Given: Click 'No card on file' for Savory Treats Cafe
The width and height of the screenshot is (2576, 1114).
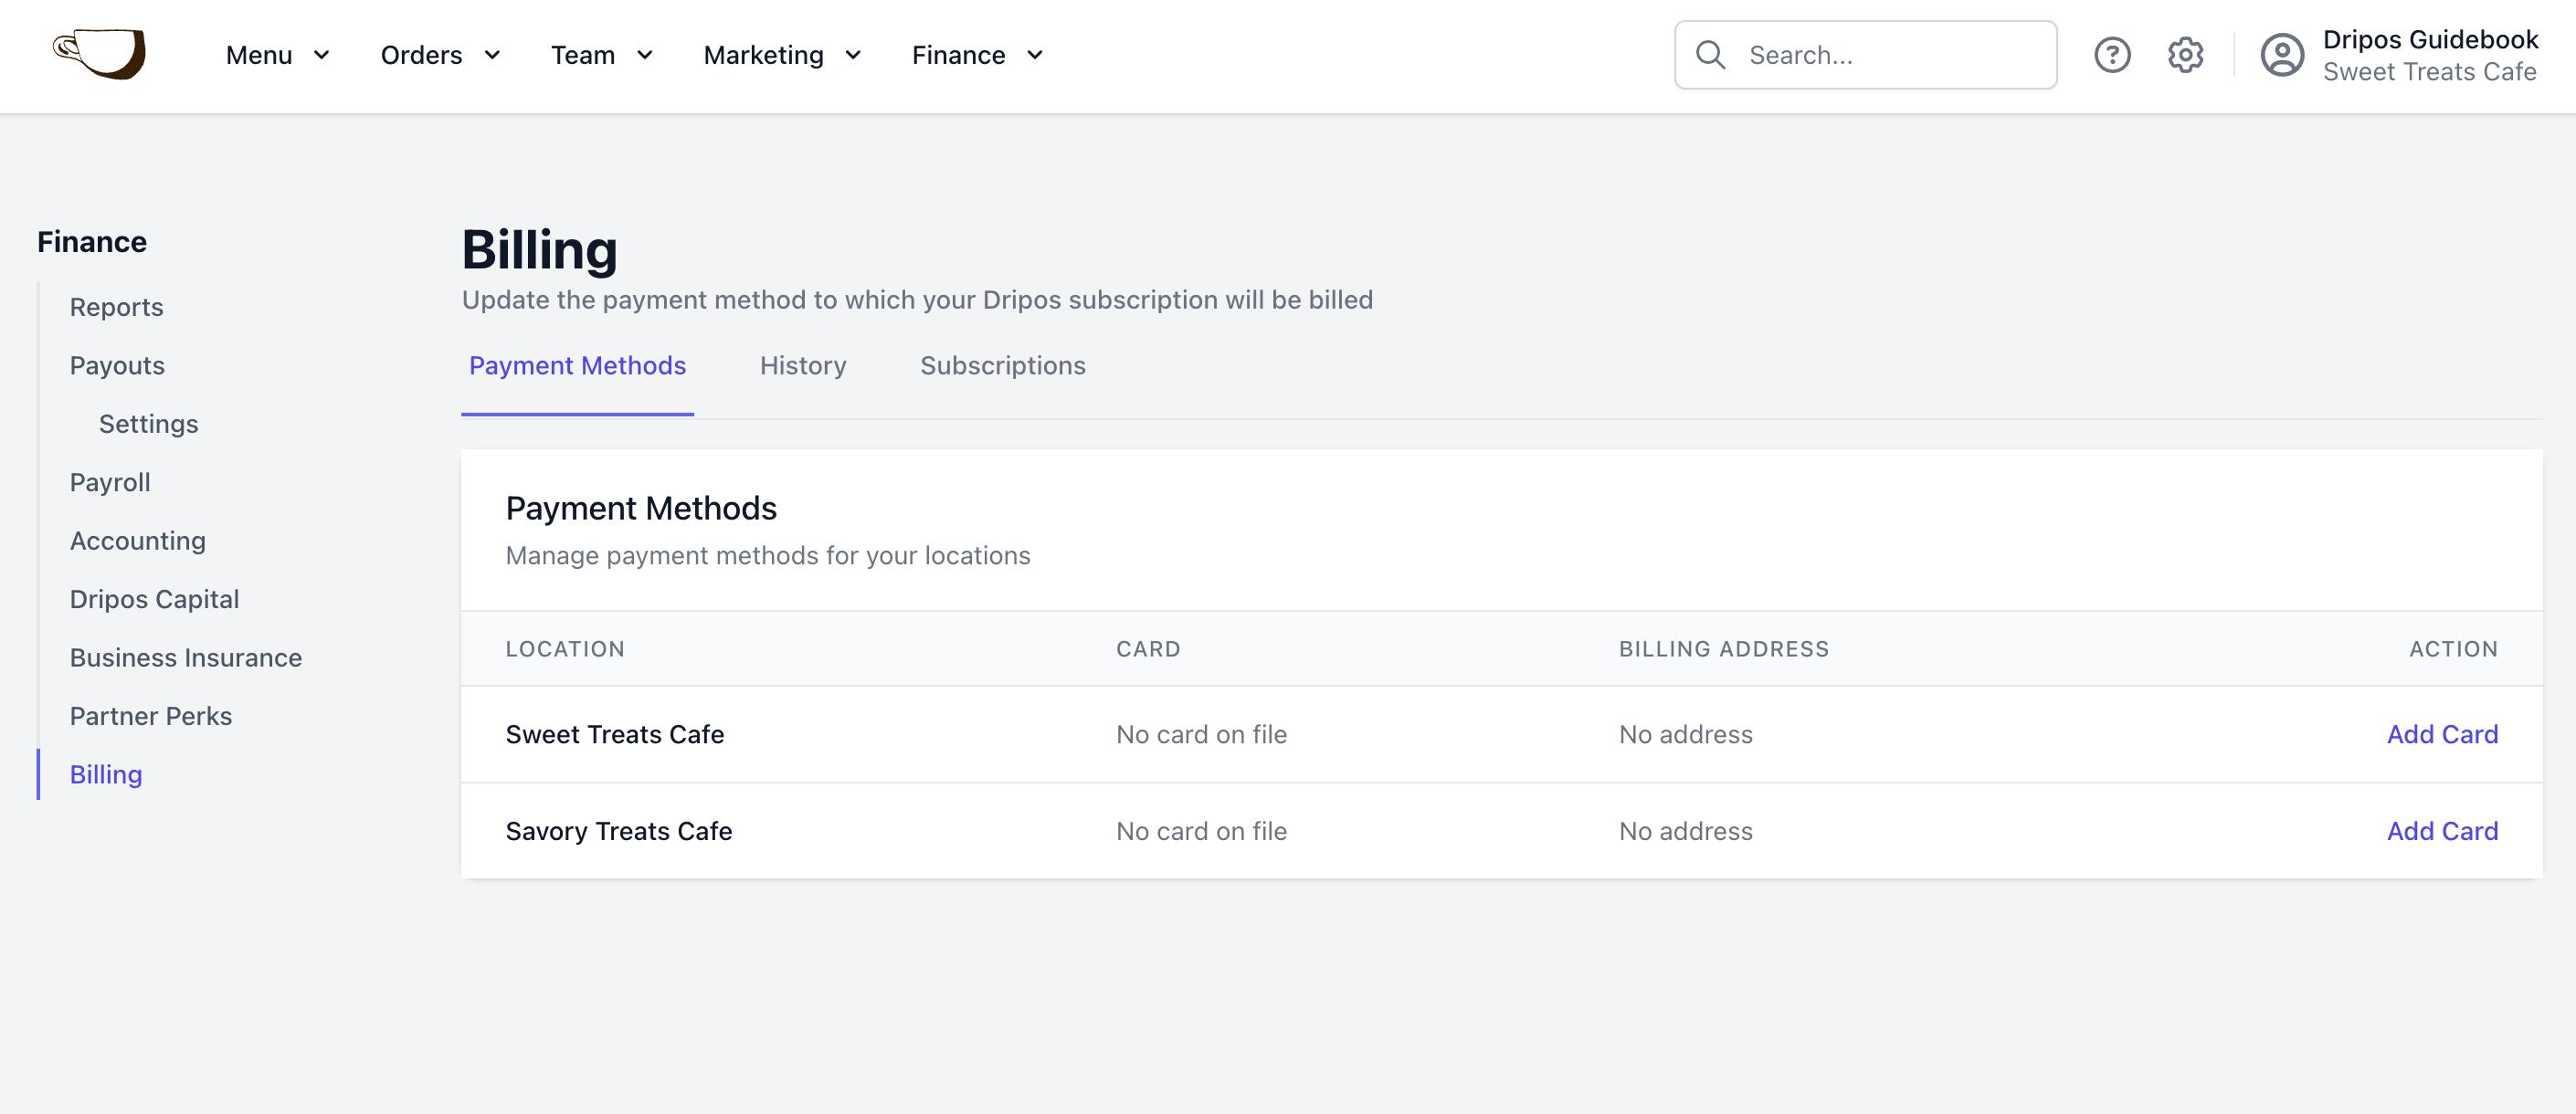Looking at the screenshot, I should (x=1201, y=831).
